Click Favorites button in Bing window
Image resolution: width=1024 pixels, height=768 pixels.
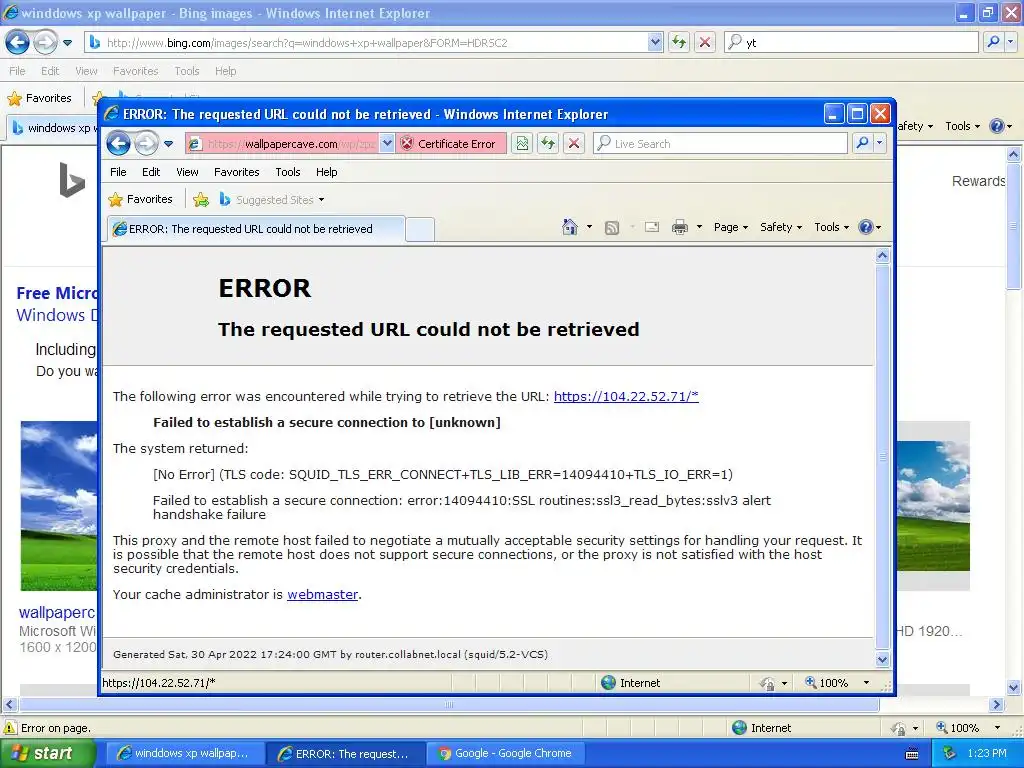(39, 98)
